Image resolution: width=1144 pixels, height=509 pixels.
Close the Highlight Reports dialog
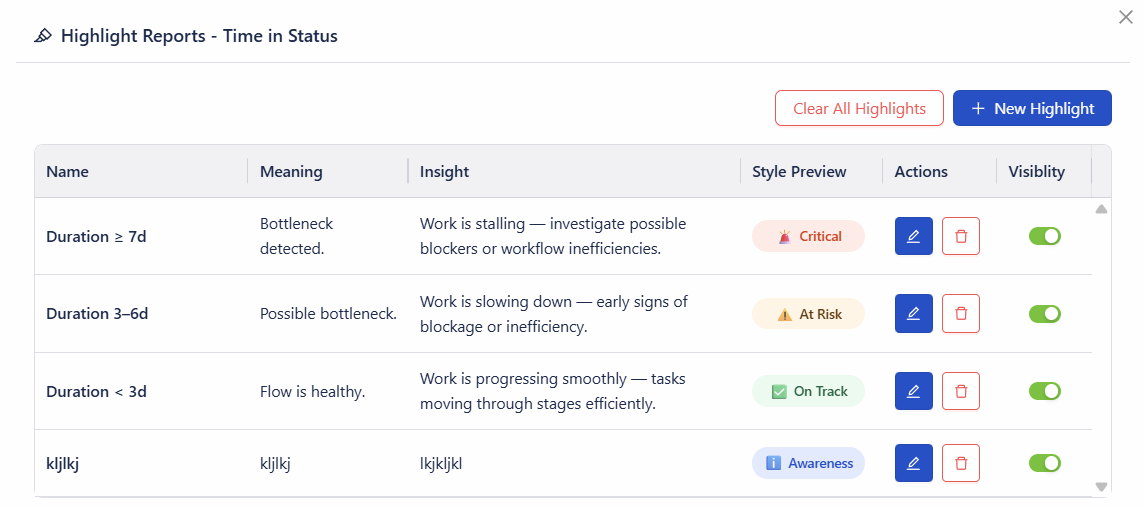point(1125,16)
